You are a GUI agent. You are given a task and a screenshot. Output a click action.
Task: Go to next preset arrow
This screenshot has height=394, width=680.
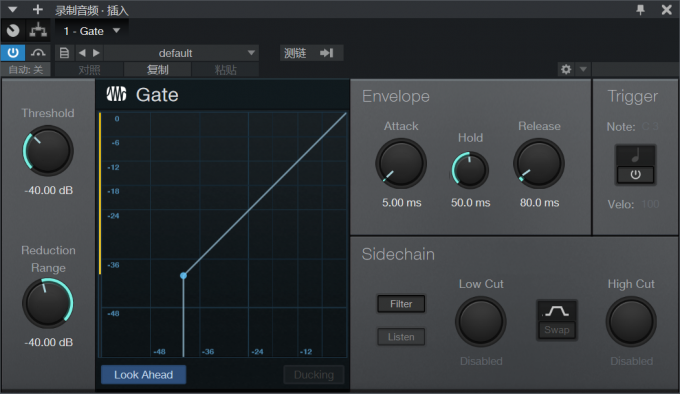tap(96, 53)
